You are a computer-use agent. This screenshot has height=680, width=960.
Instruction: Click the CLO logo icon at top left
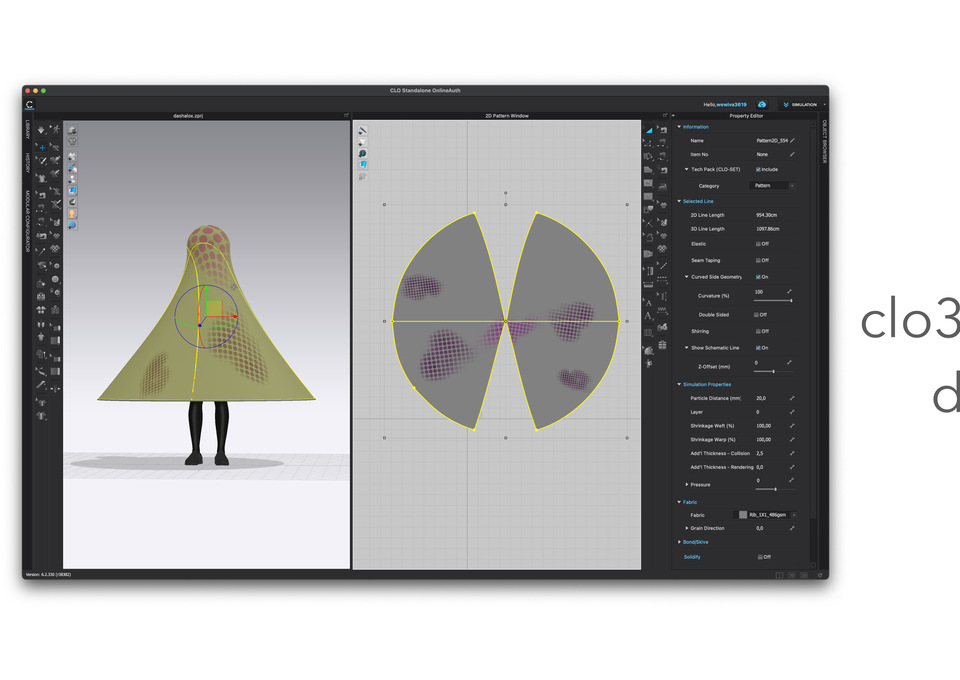[x=30, y=104]
